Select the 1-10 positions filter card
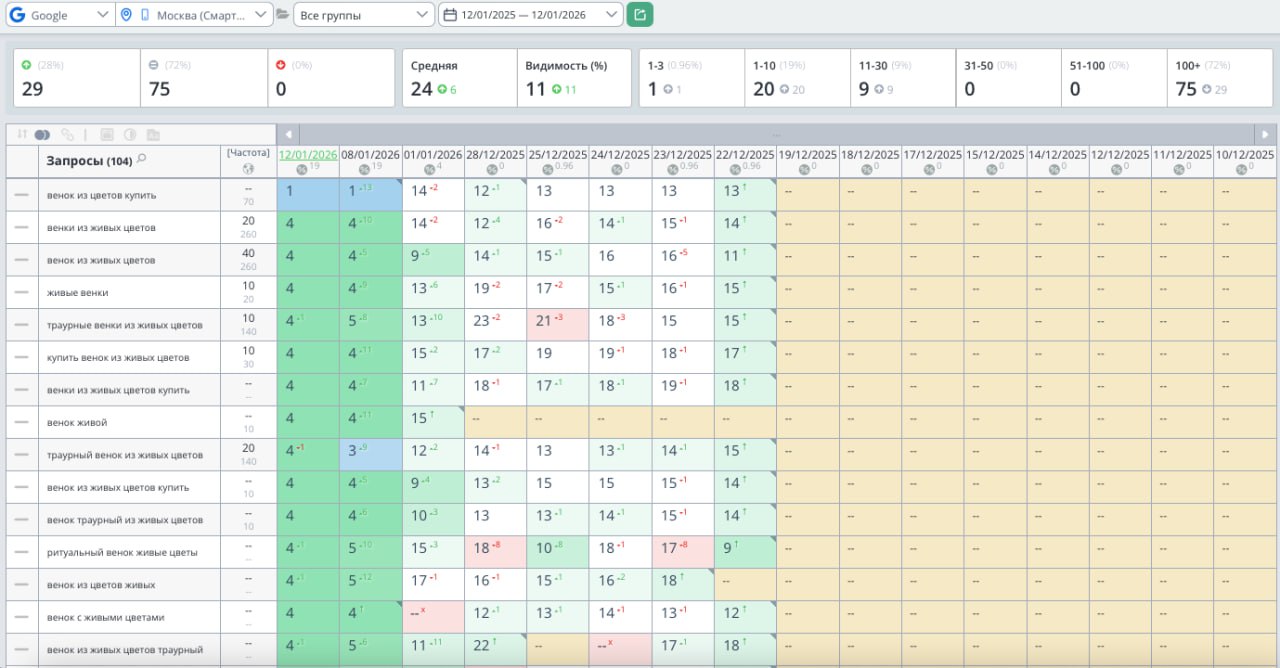 [798, 78]
